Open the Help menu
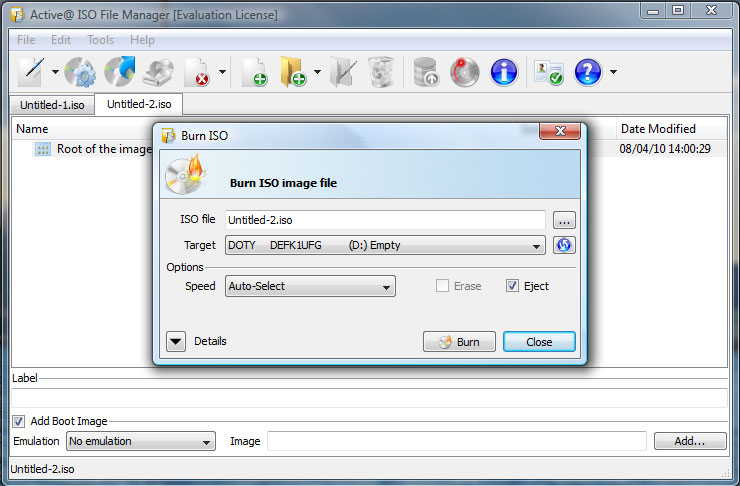This screenshot has height=486, width=740. click(142, 40)
